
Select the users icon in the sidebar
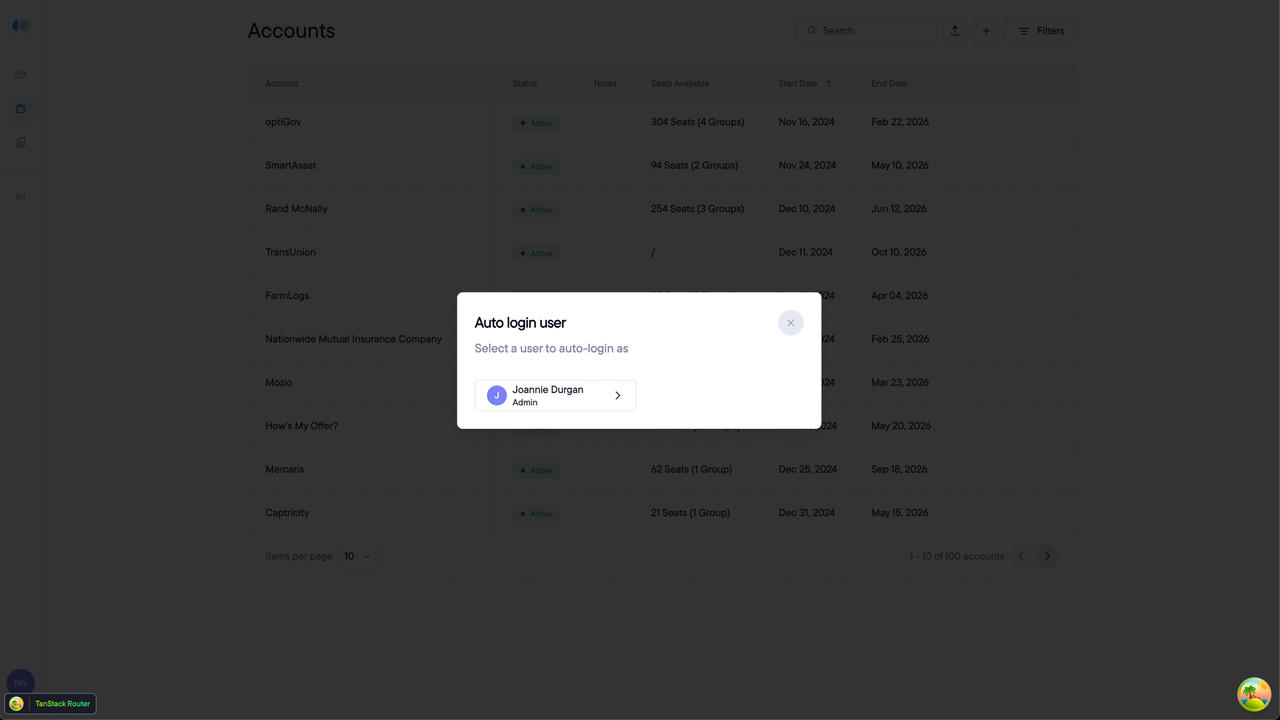pyautogui.click(x=20, y=74)
